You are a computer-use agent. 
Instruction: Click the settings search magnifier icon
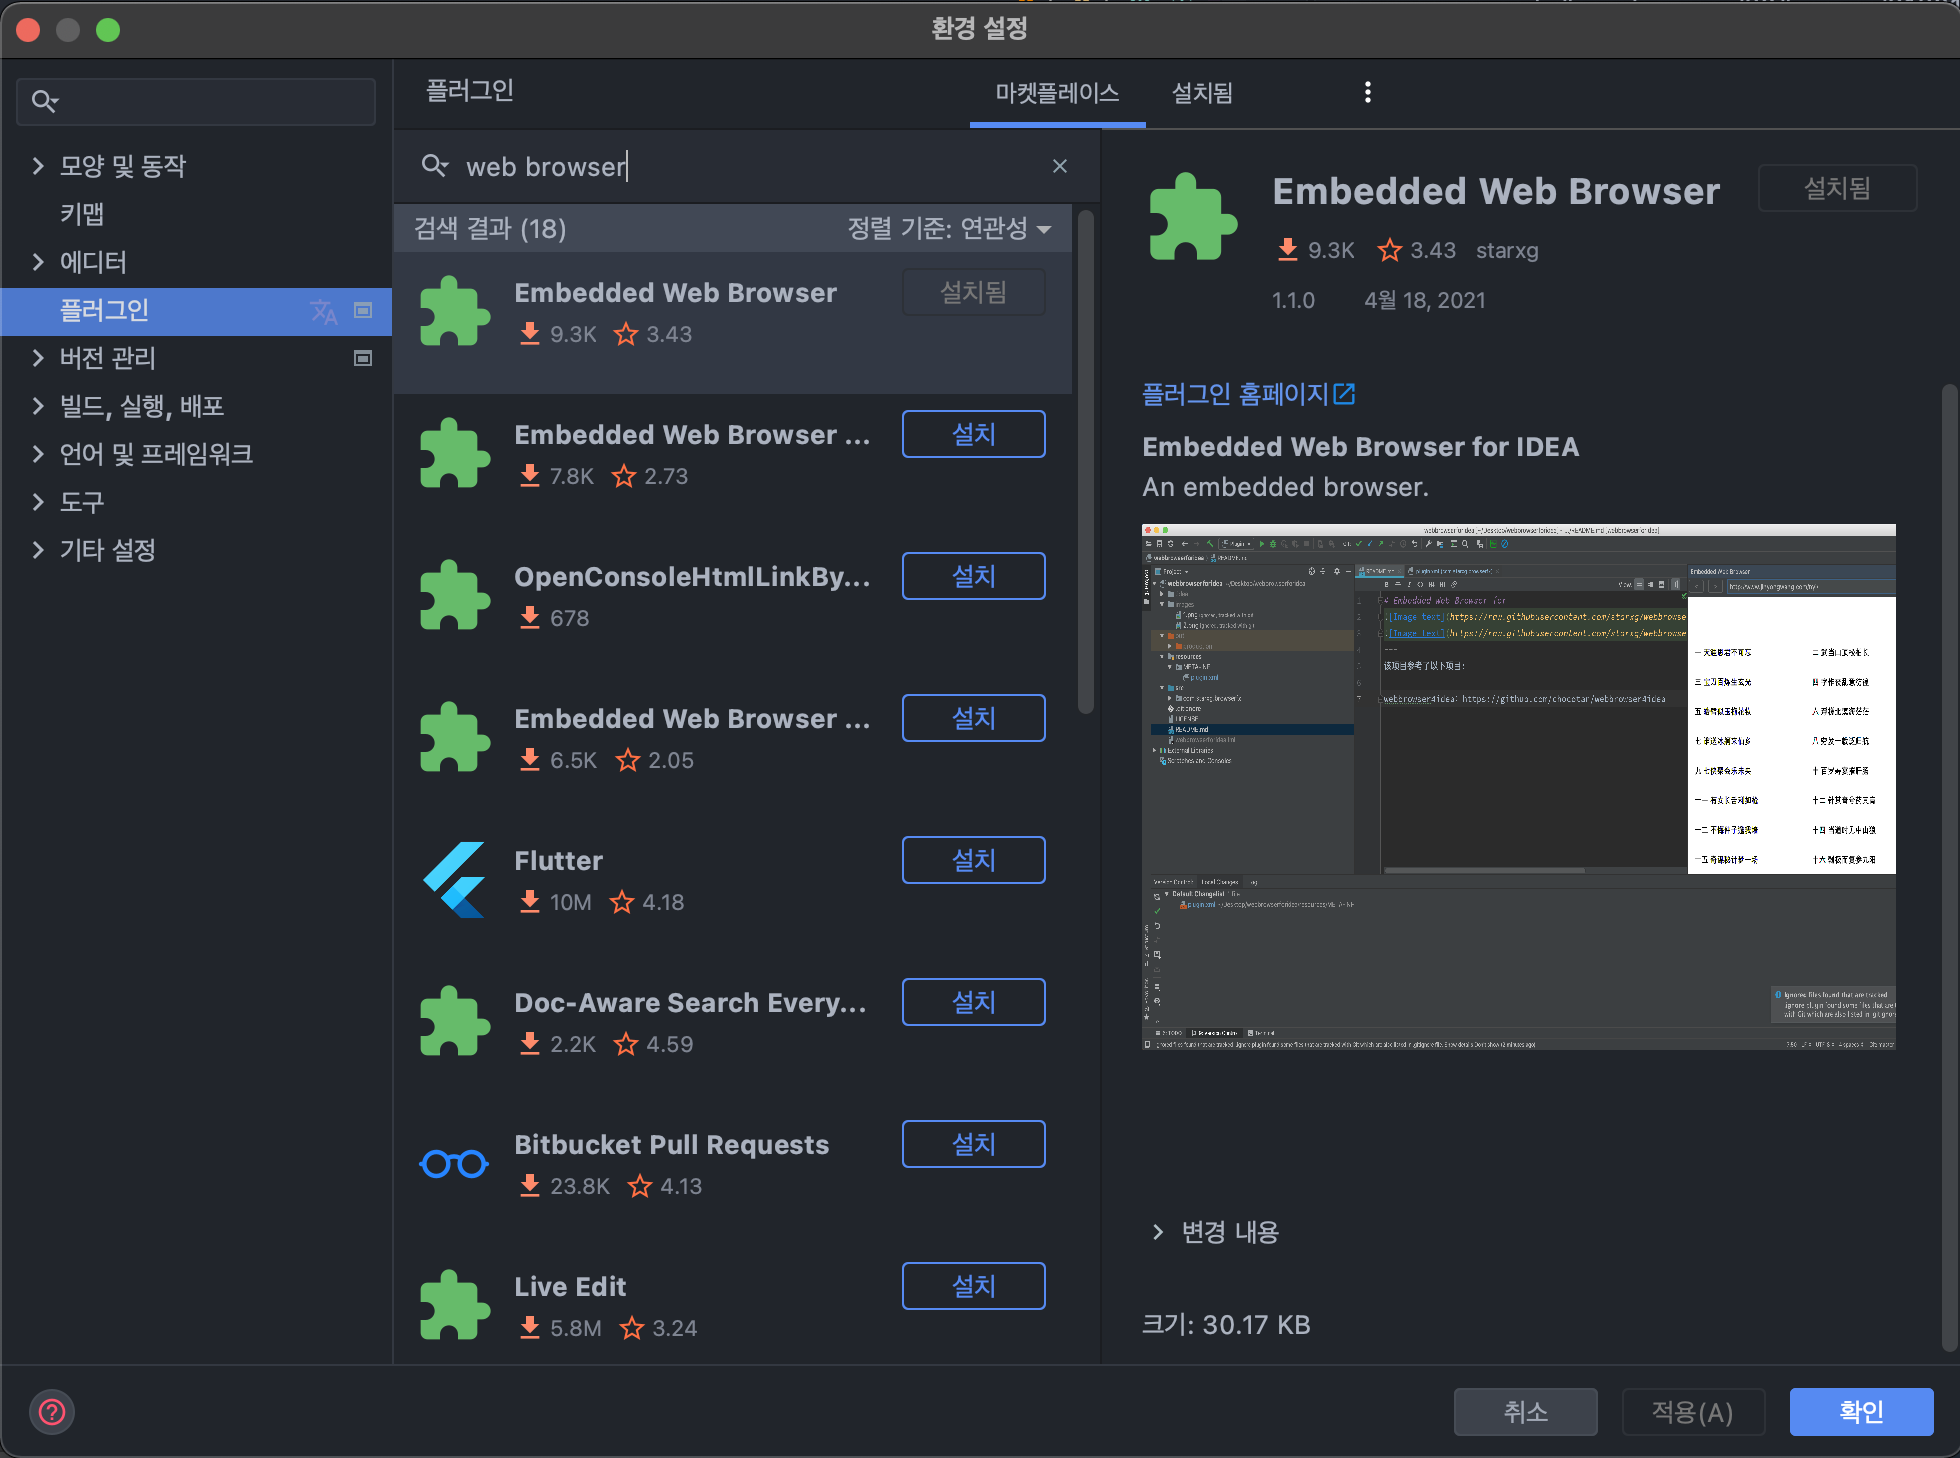(x=44, y=101)
